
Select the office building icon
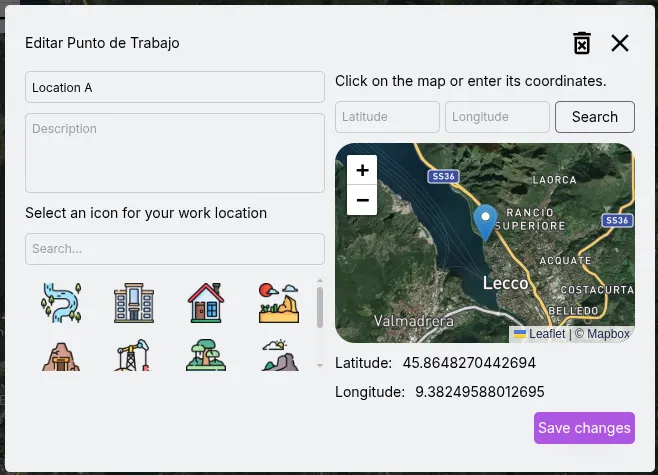click(x=134, y=303)
